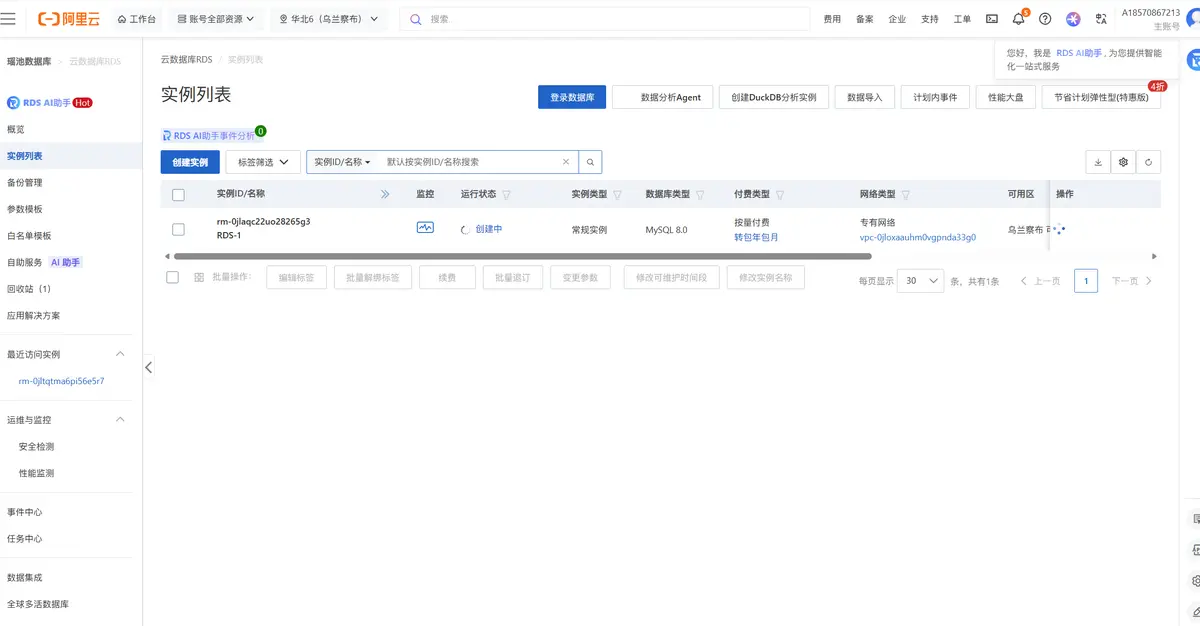
Task: Click the batch operations grid icon
Action: pos(199,277)
